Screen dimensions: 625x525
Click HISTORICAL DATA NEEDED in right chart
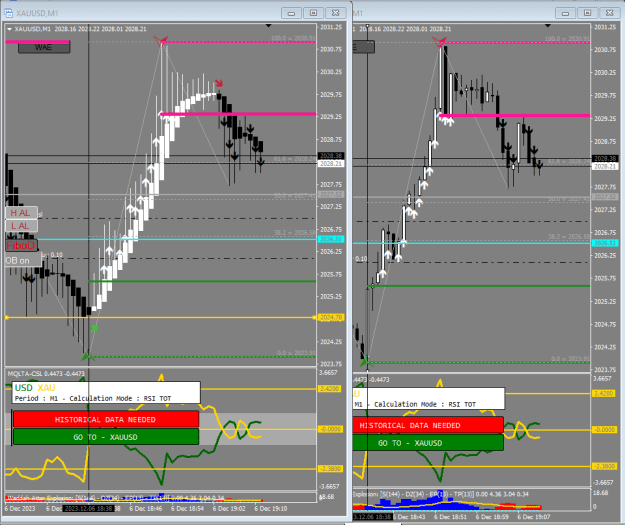point(428,425)
